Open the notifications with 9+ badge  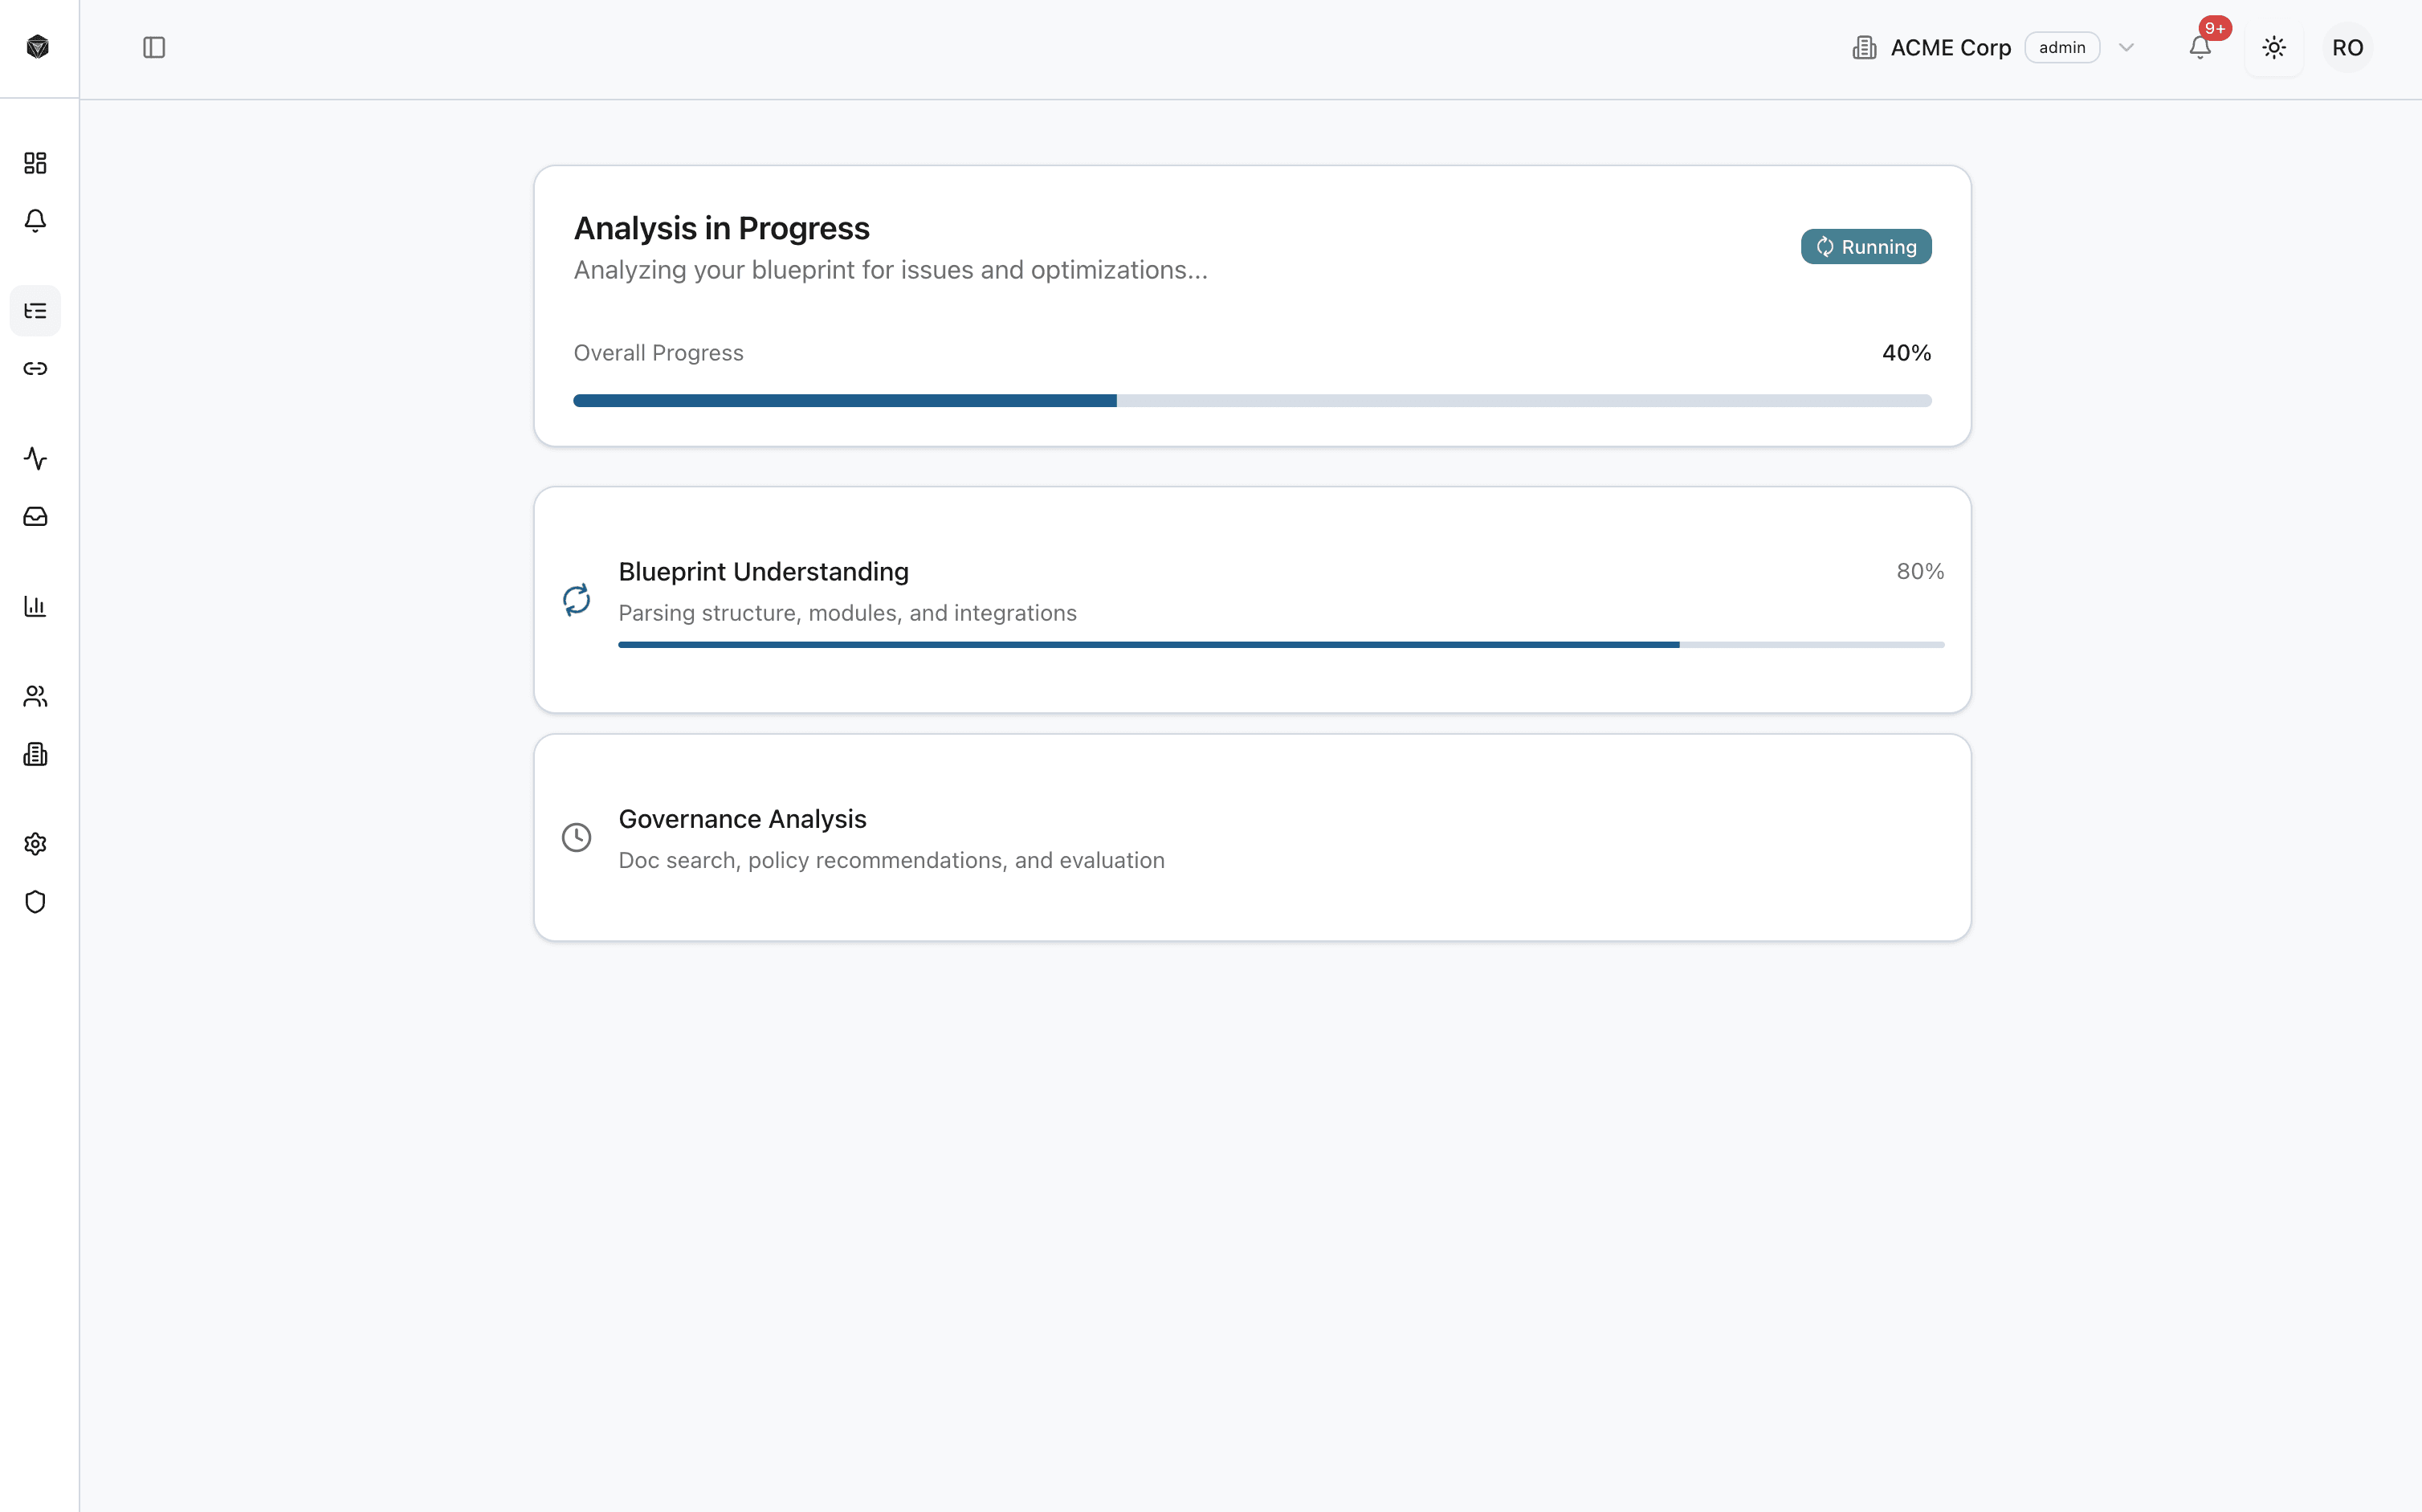coord(2200,47)
